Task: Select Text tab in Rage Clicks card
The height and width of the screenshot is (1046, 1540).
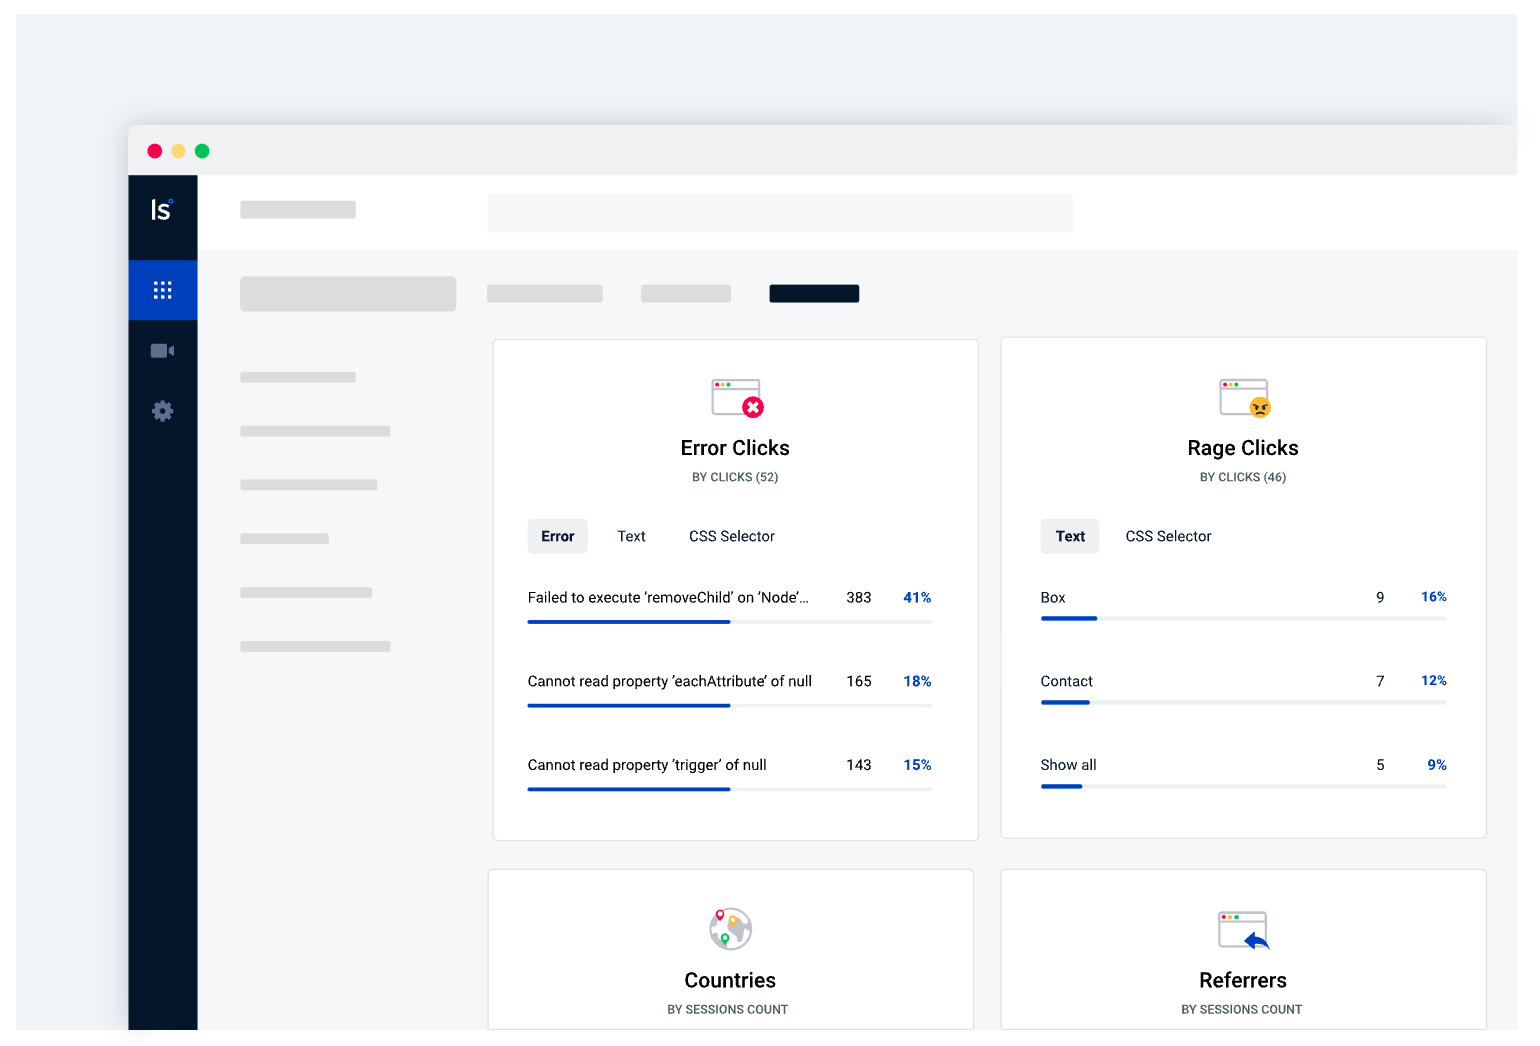Action: point(1070,536)
